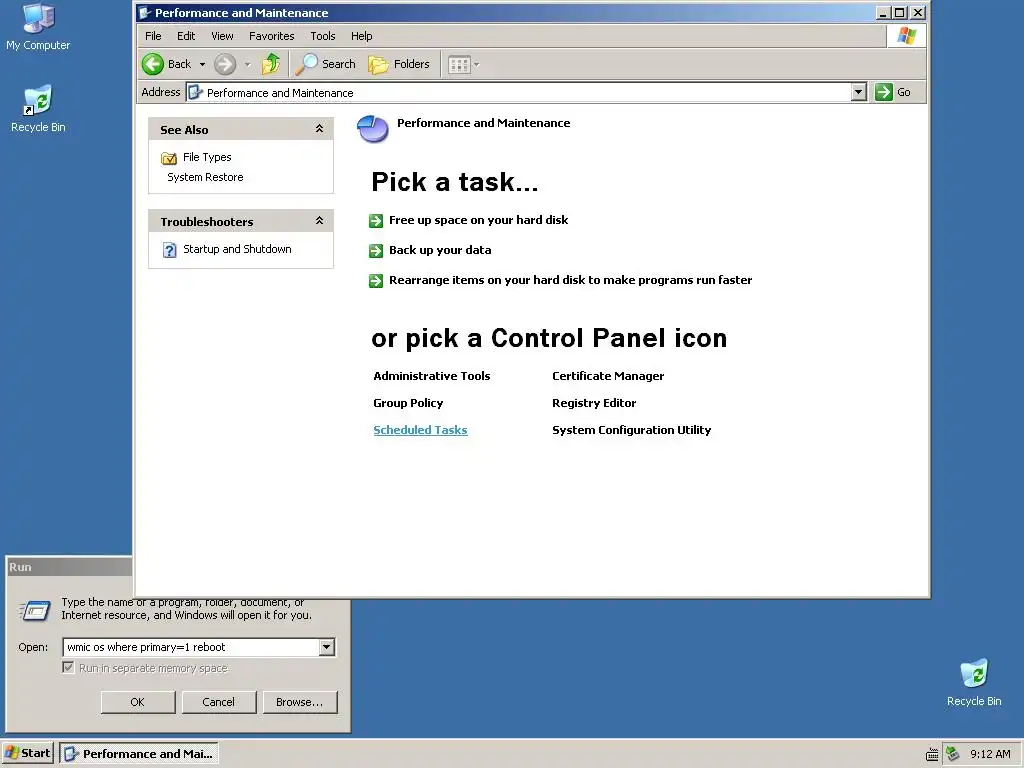1024x768 pixels.
Task: Collapse the See Also panel
Action: [x=319, y=129]
